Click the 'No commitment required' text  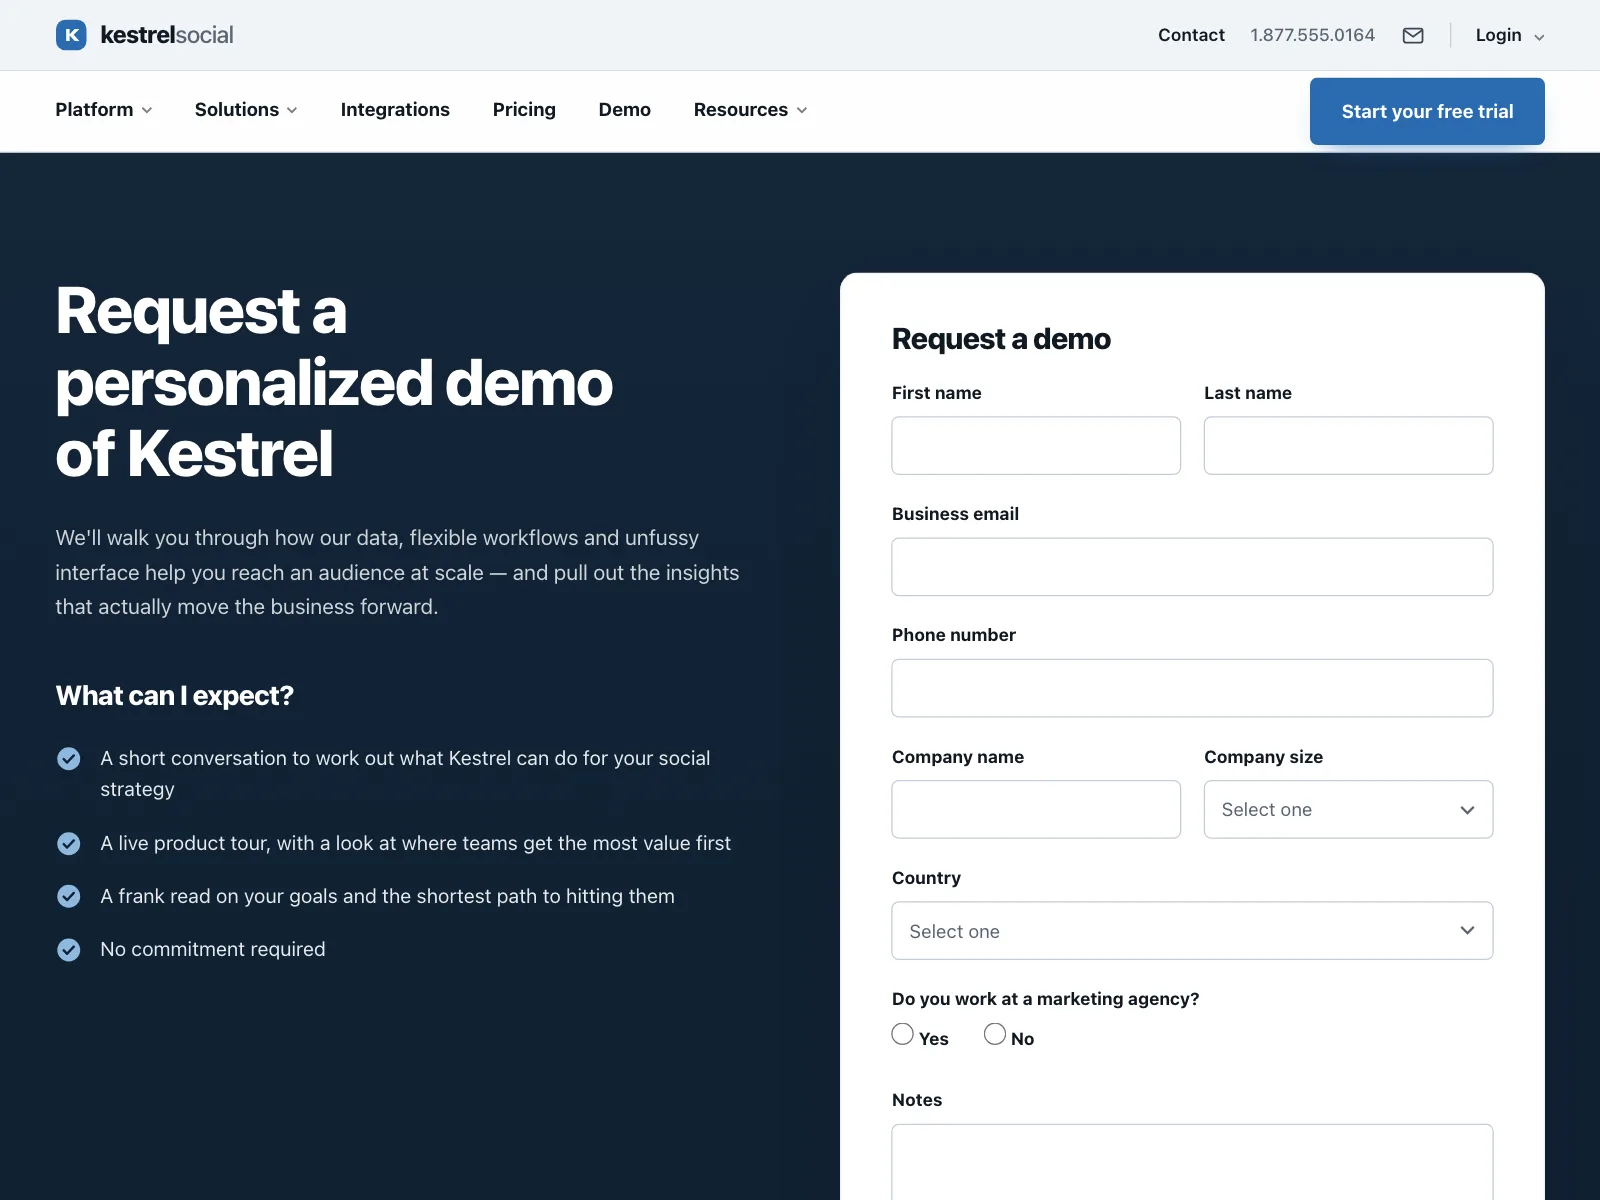coord(213,949)
